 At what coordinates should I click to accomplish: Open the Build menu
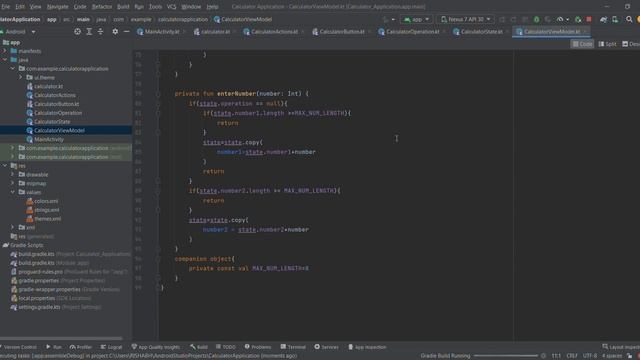click(123, 7)
